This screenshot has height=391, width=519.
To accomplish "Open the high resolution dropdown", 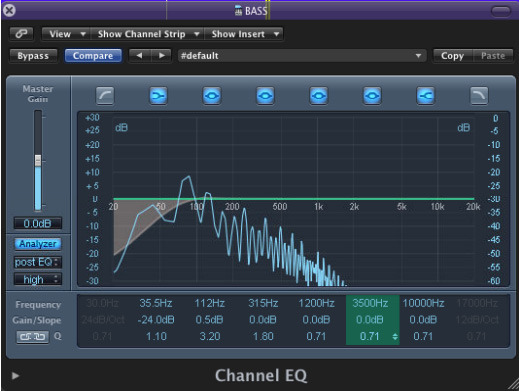I will 38,279.
